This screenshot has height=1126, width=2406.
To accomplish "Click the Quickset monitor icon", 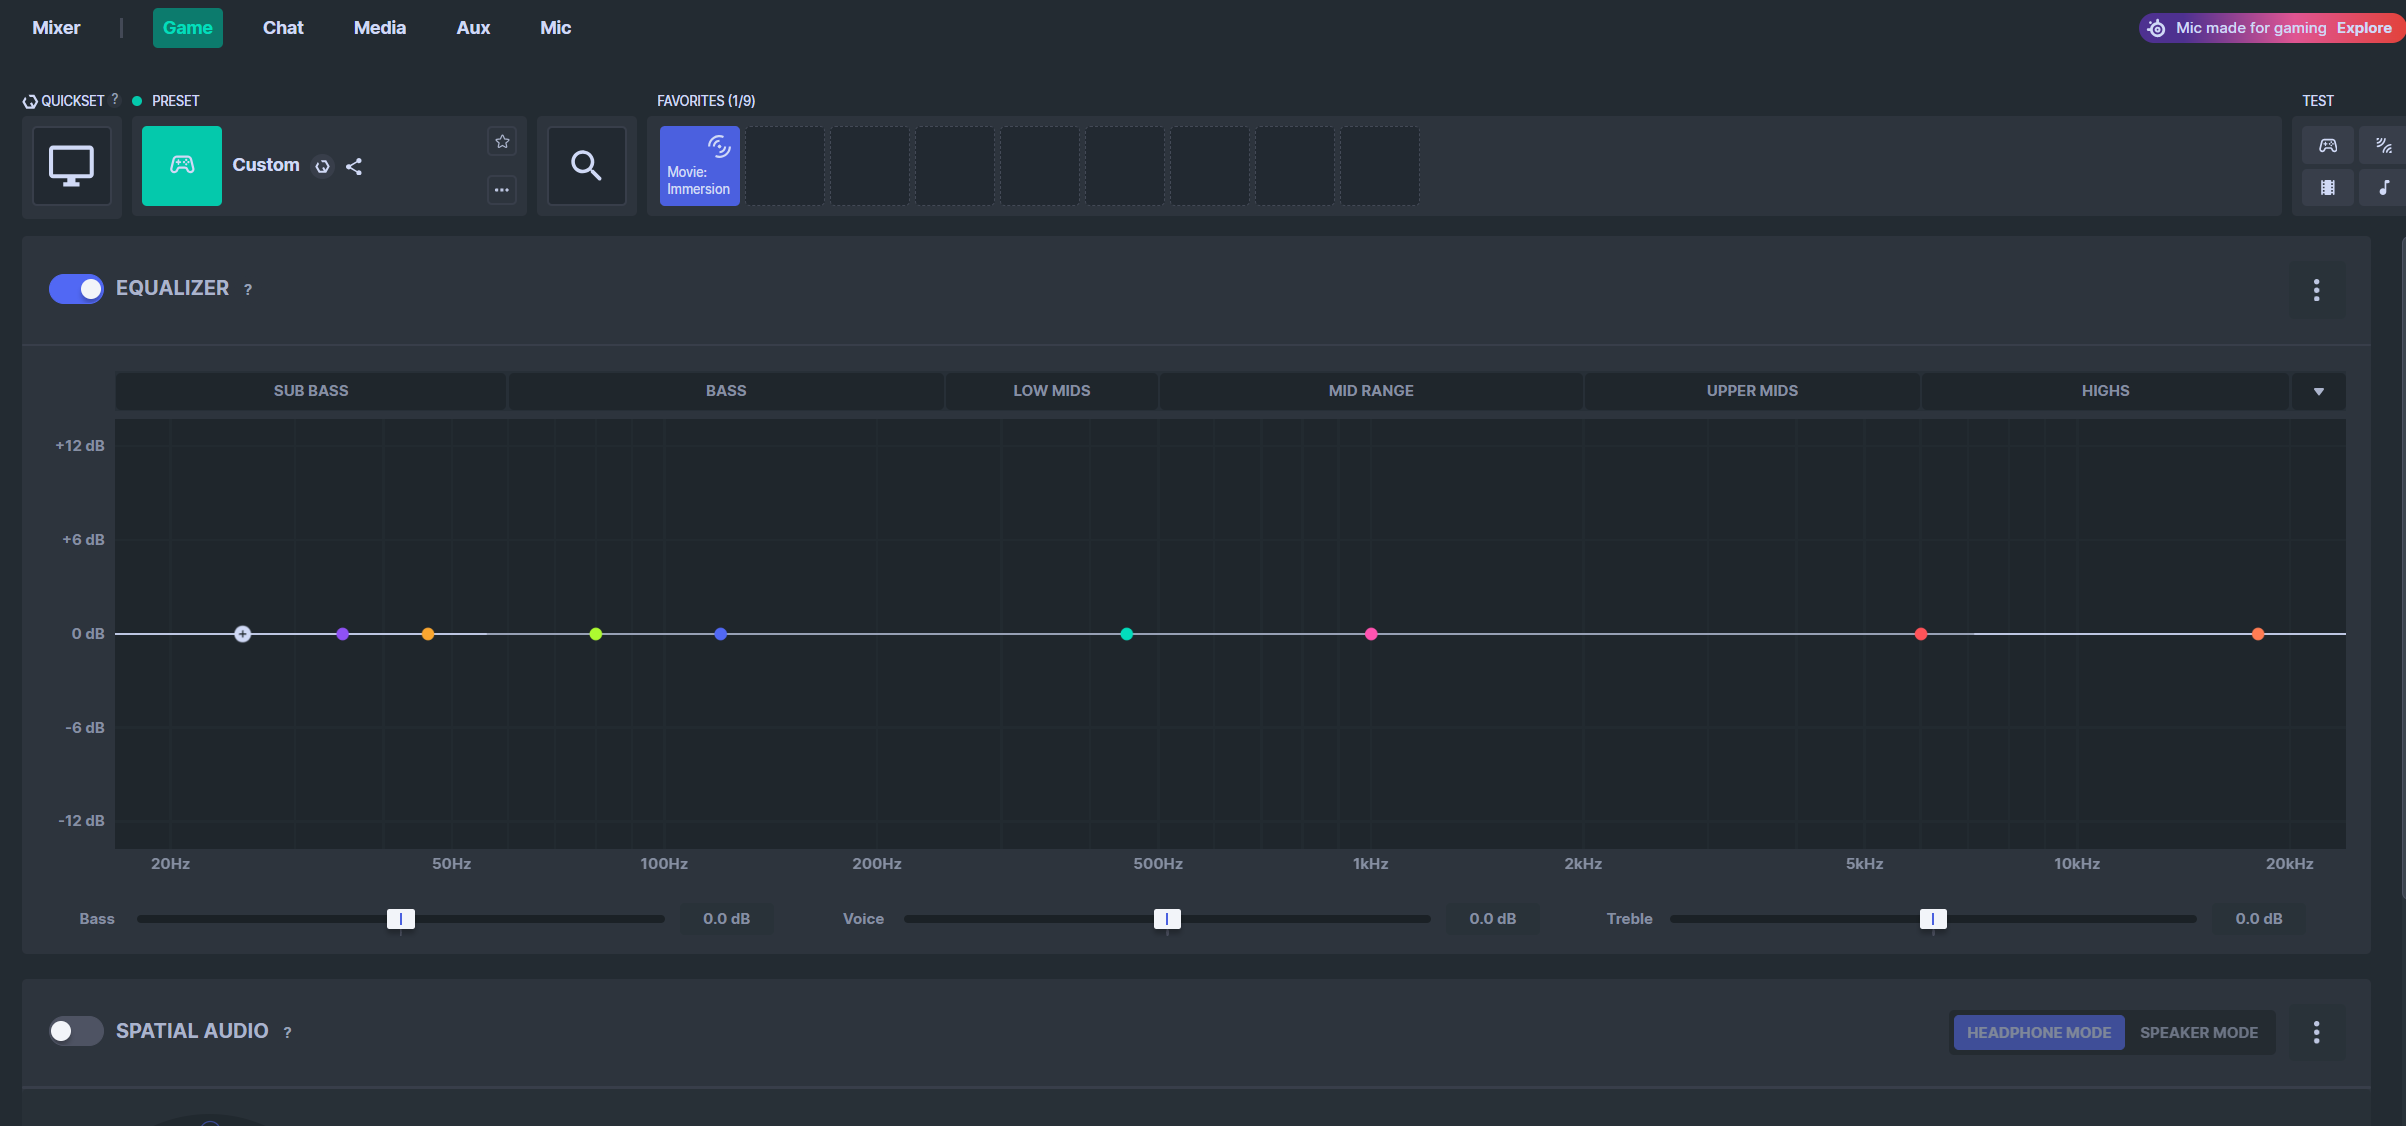I will [x=72, y=166].
